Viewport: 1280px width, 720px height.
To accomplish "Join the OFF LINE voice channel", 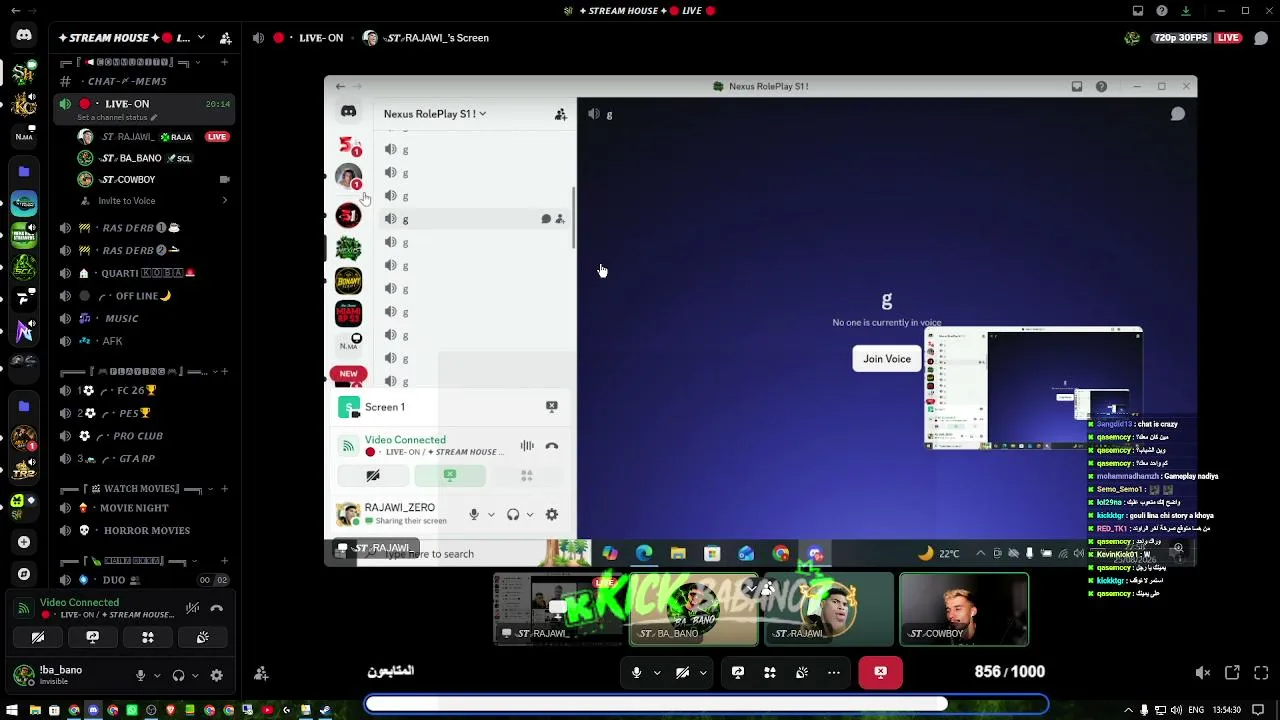I will click(x=144, y=296).
